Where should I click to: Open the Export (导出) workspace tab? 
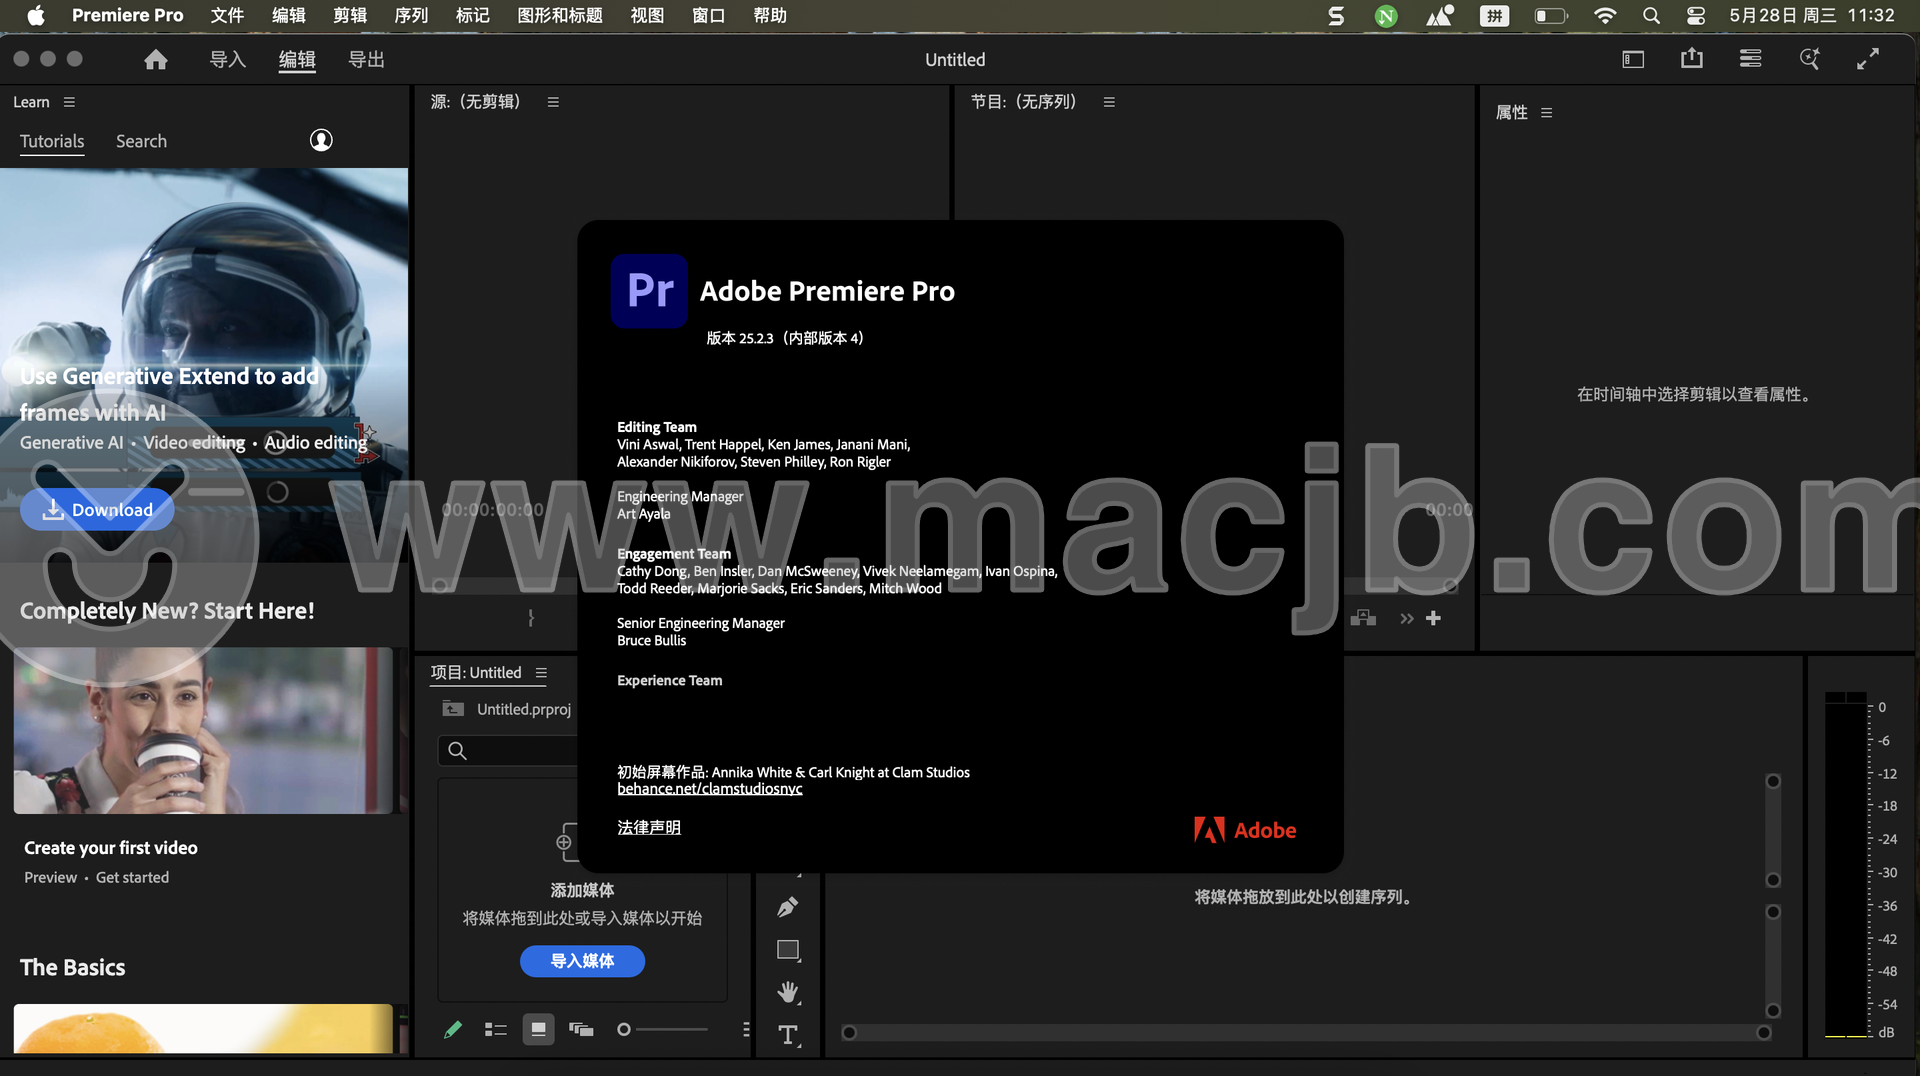[x=366, y=60]
